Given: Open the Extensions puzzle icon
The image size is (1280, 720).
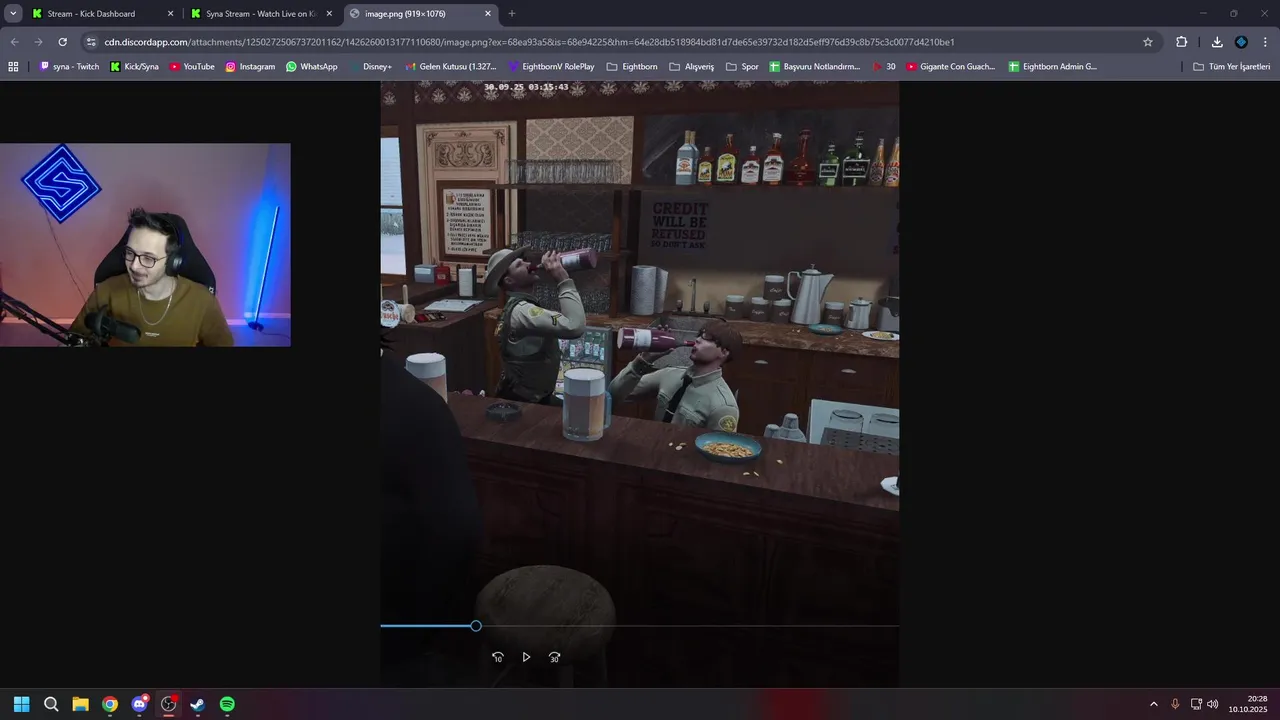Looking at the screenshot, I should [1181, 42].
